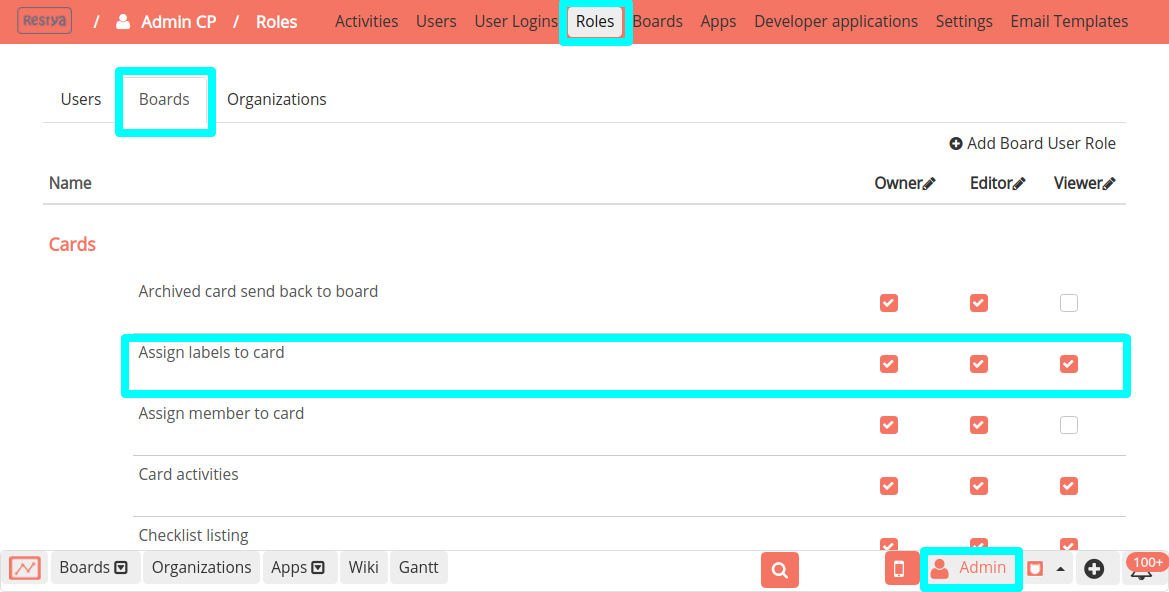Open Gantt from the bottom bar
1169x592 pixels.
(x=418, y=567)
